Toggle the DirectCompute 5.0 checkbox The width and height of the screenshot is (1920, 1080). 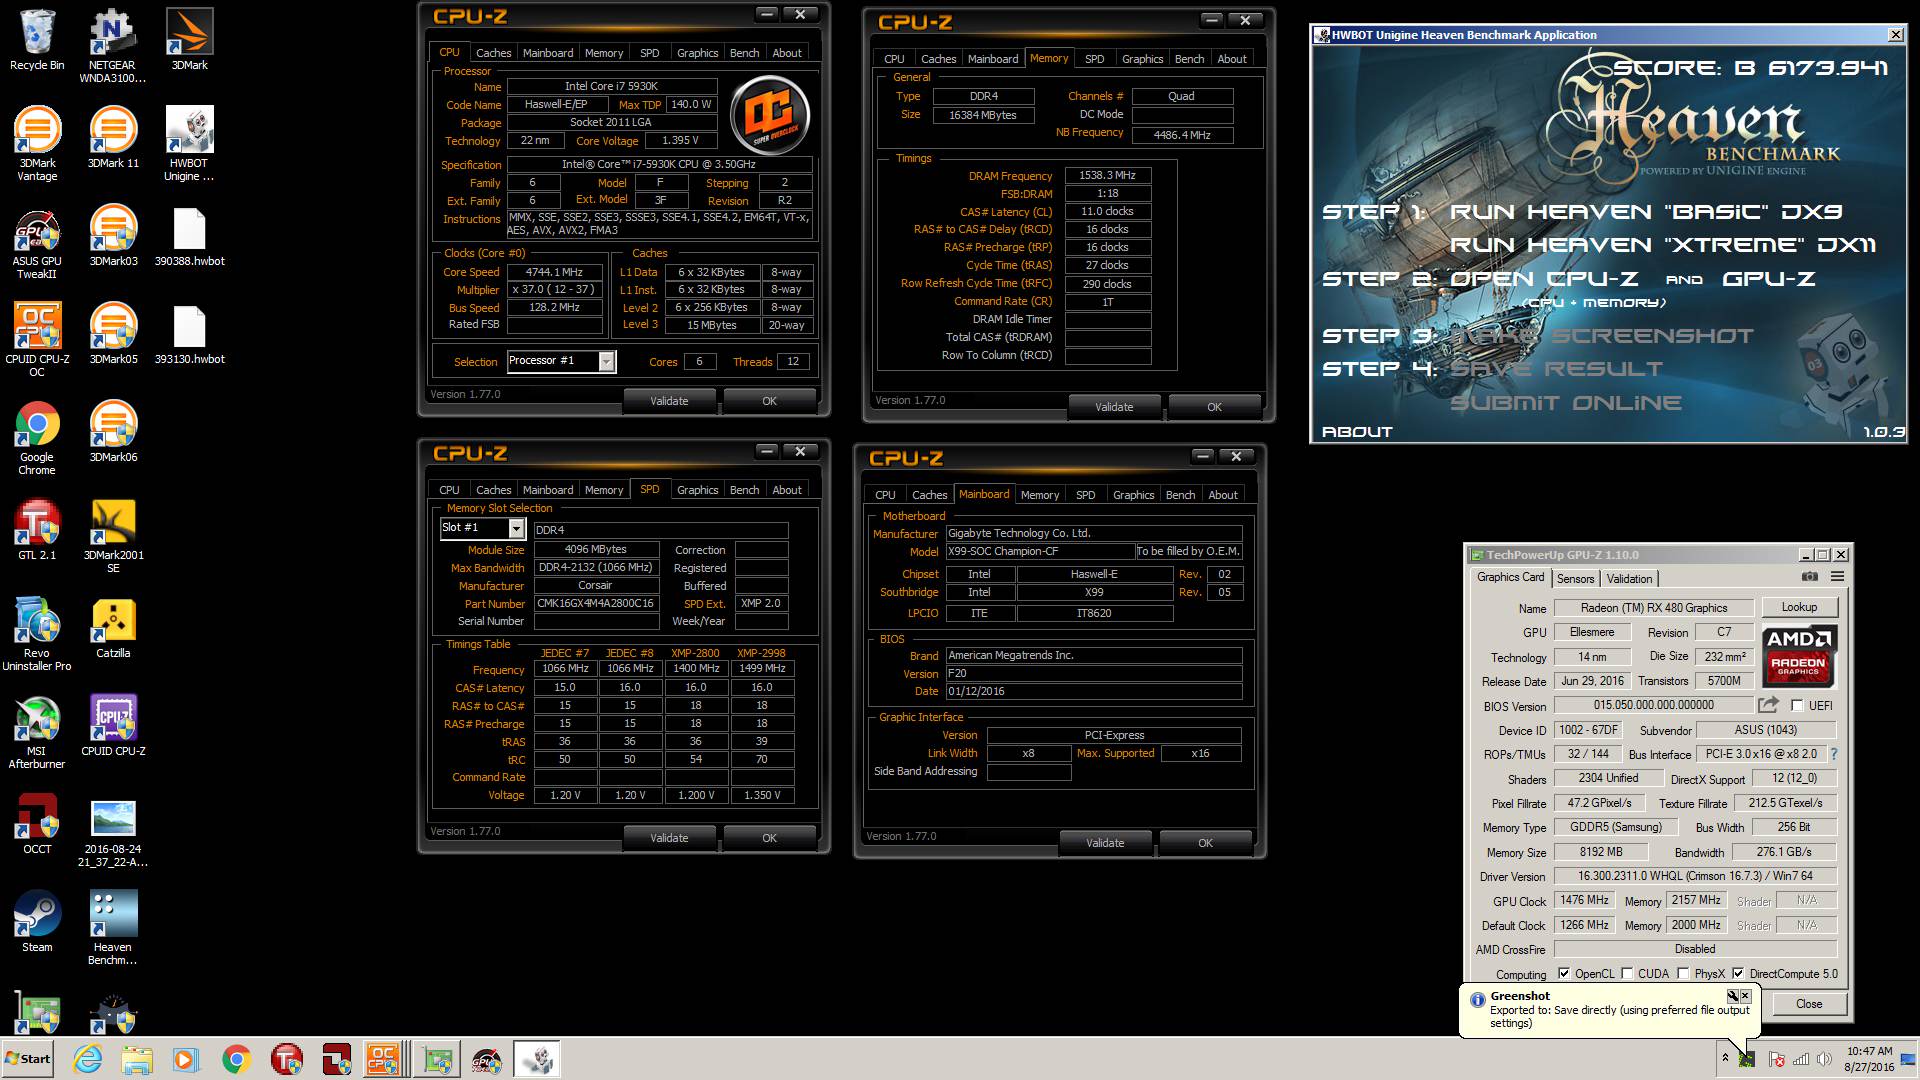pyautogui.click(x=1738, y=974)
